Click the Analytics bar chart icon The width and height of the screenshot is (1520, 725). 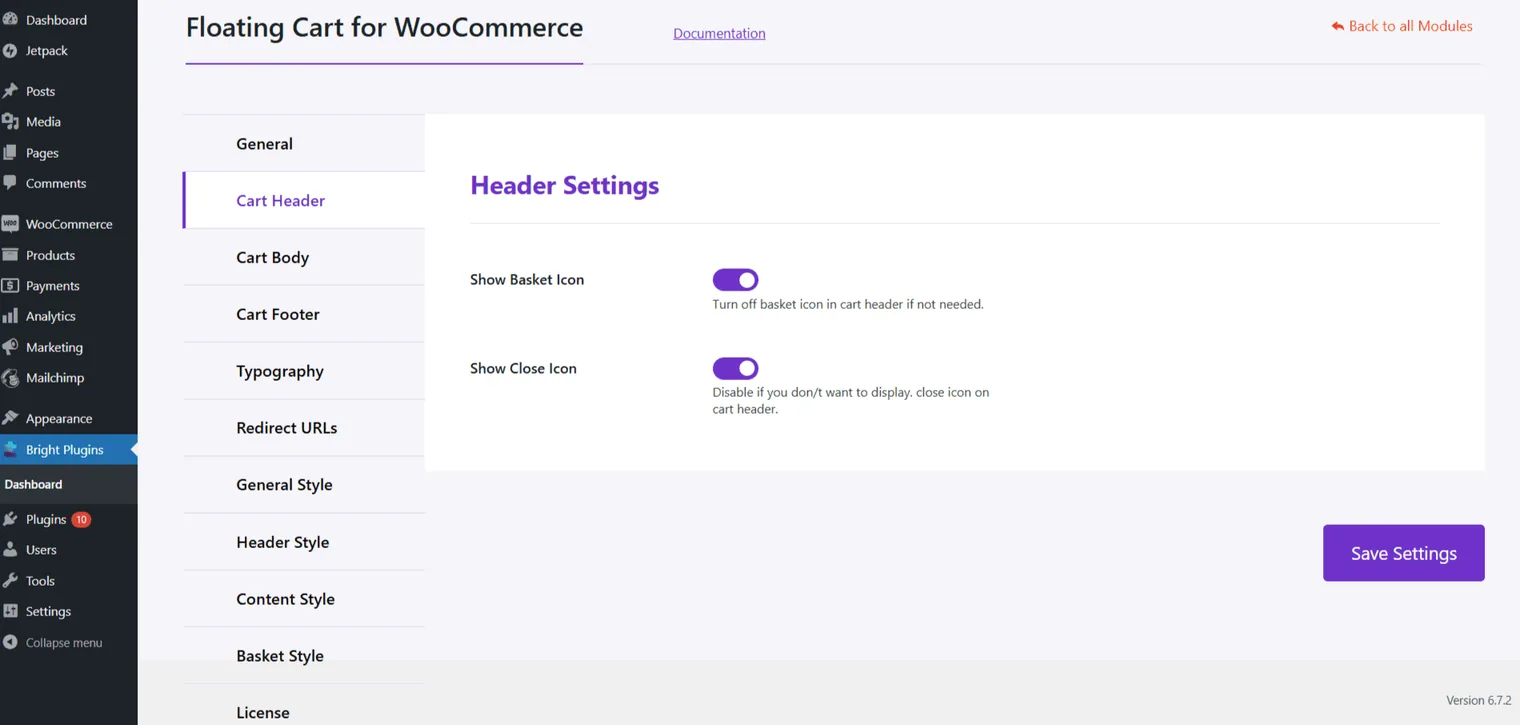point(10,316)
